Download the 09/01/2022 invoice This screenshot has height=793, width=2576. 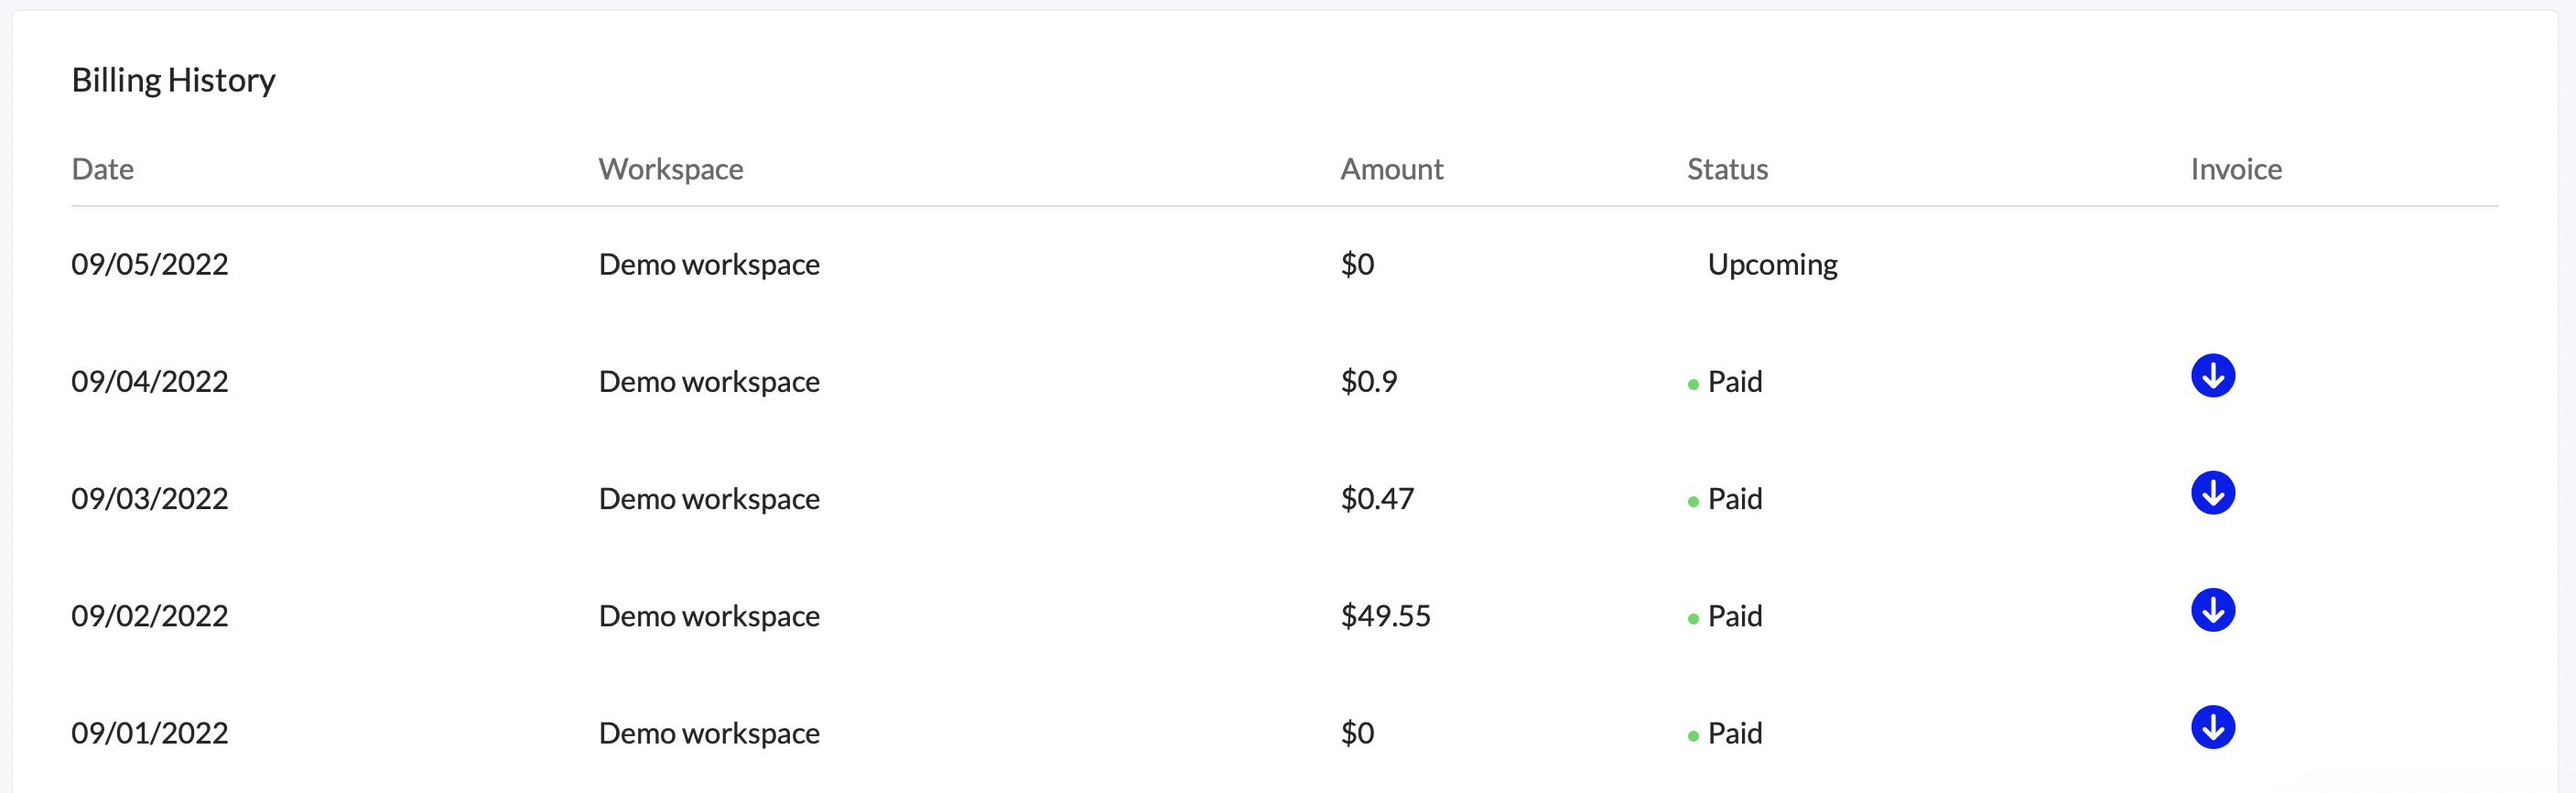(2212, 727)
